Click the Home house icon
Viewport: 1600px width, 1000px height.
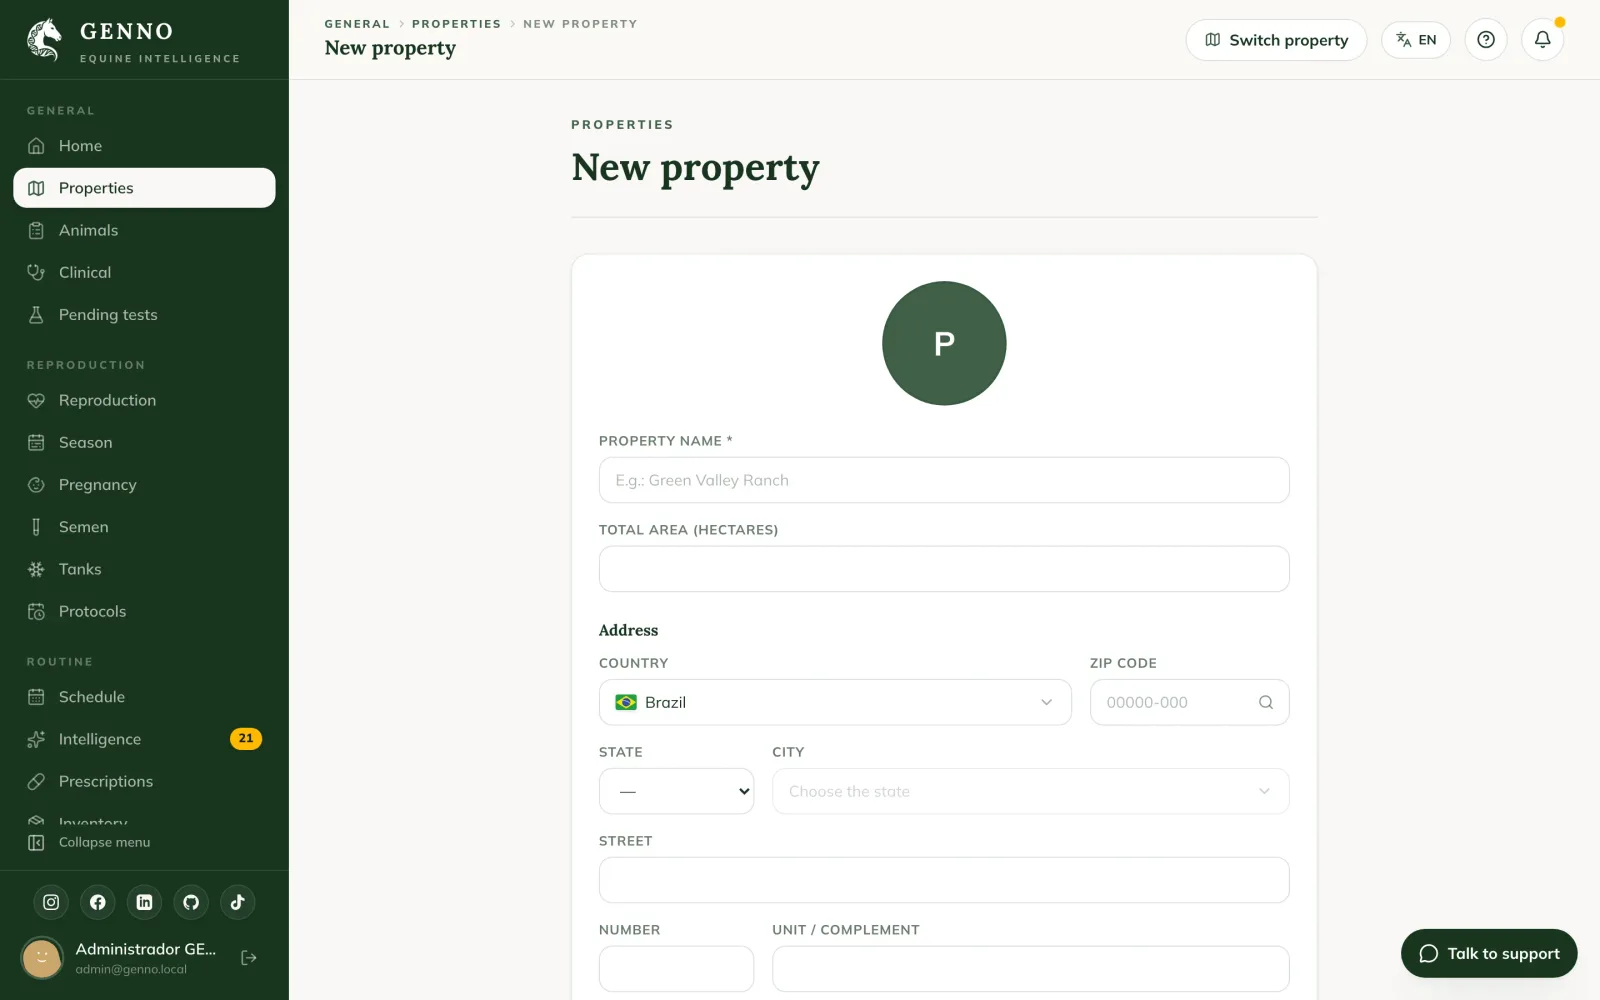click(36, 146)
